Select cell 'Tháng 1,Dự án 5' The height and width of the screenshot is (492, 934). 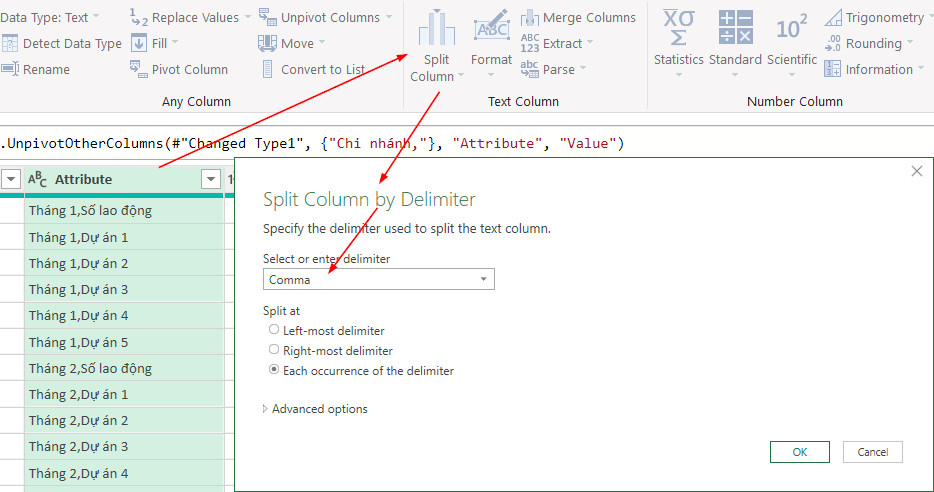tap(124, 342)
